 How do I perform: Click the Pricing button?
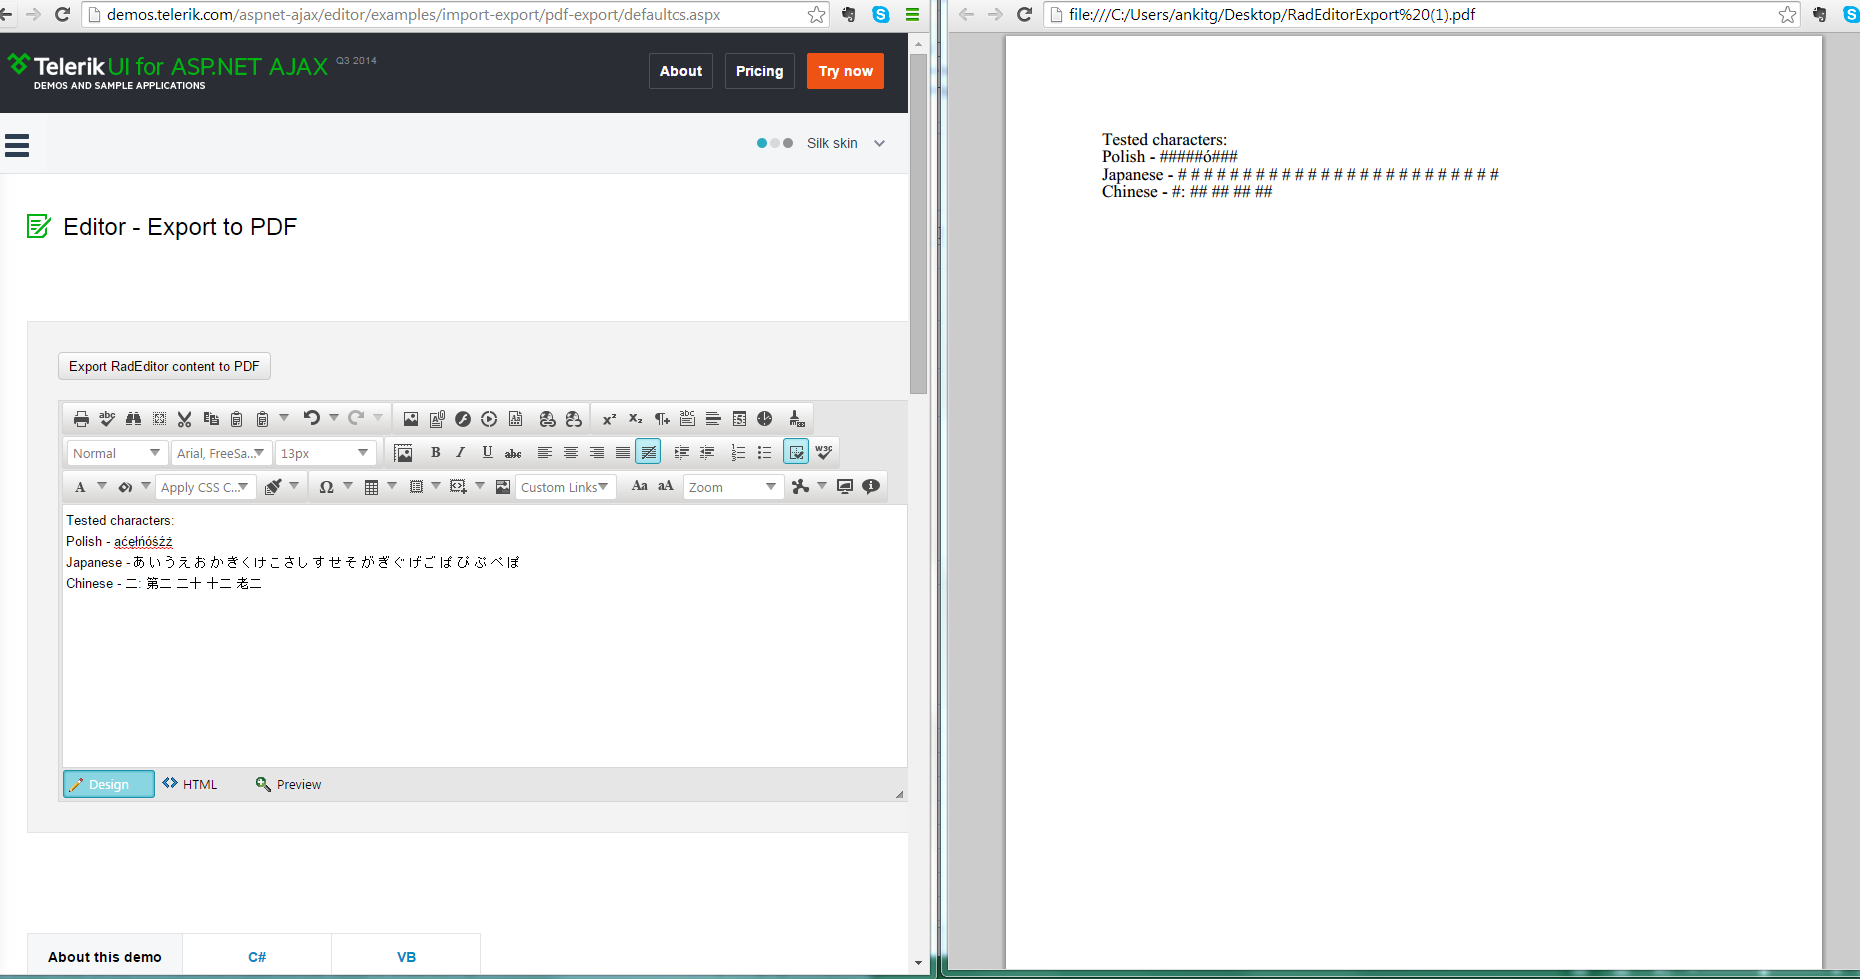[760, 71]
